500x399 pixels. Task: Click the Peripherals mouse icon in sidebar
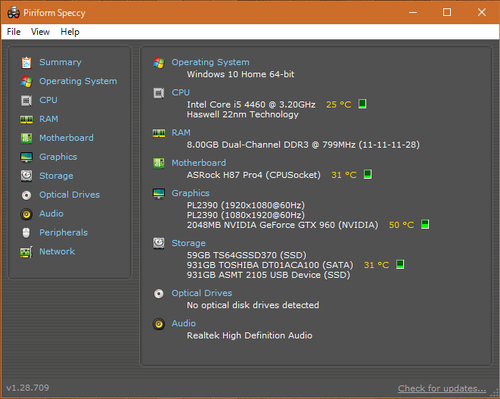tap(26, 233)
